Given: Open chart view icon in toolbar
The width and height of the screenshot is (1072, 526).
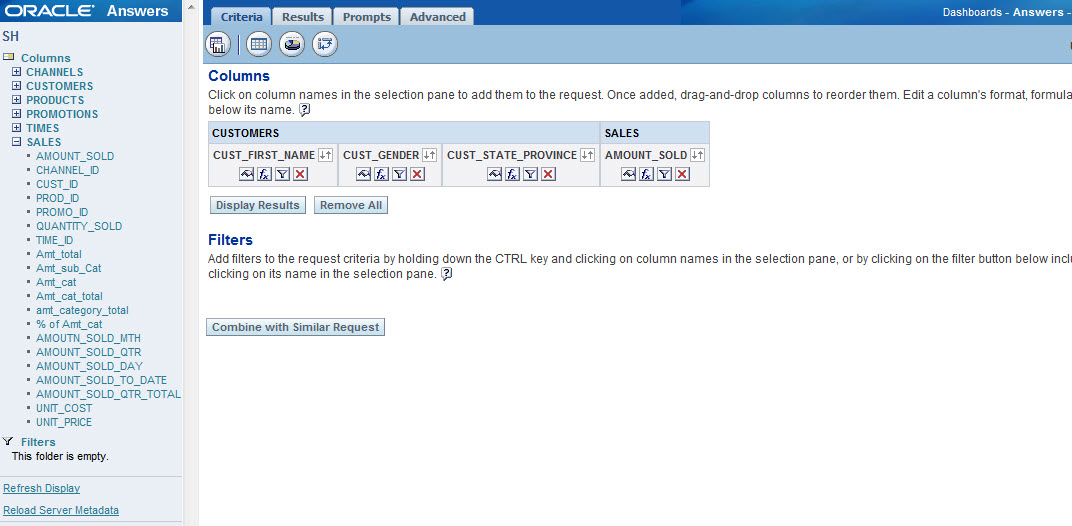Looking at the screenshot, I should tap(293, 44).
